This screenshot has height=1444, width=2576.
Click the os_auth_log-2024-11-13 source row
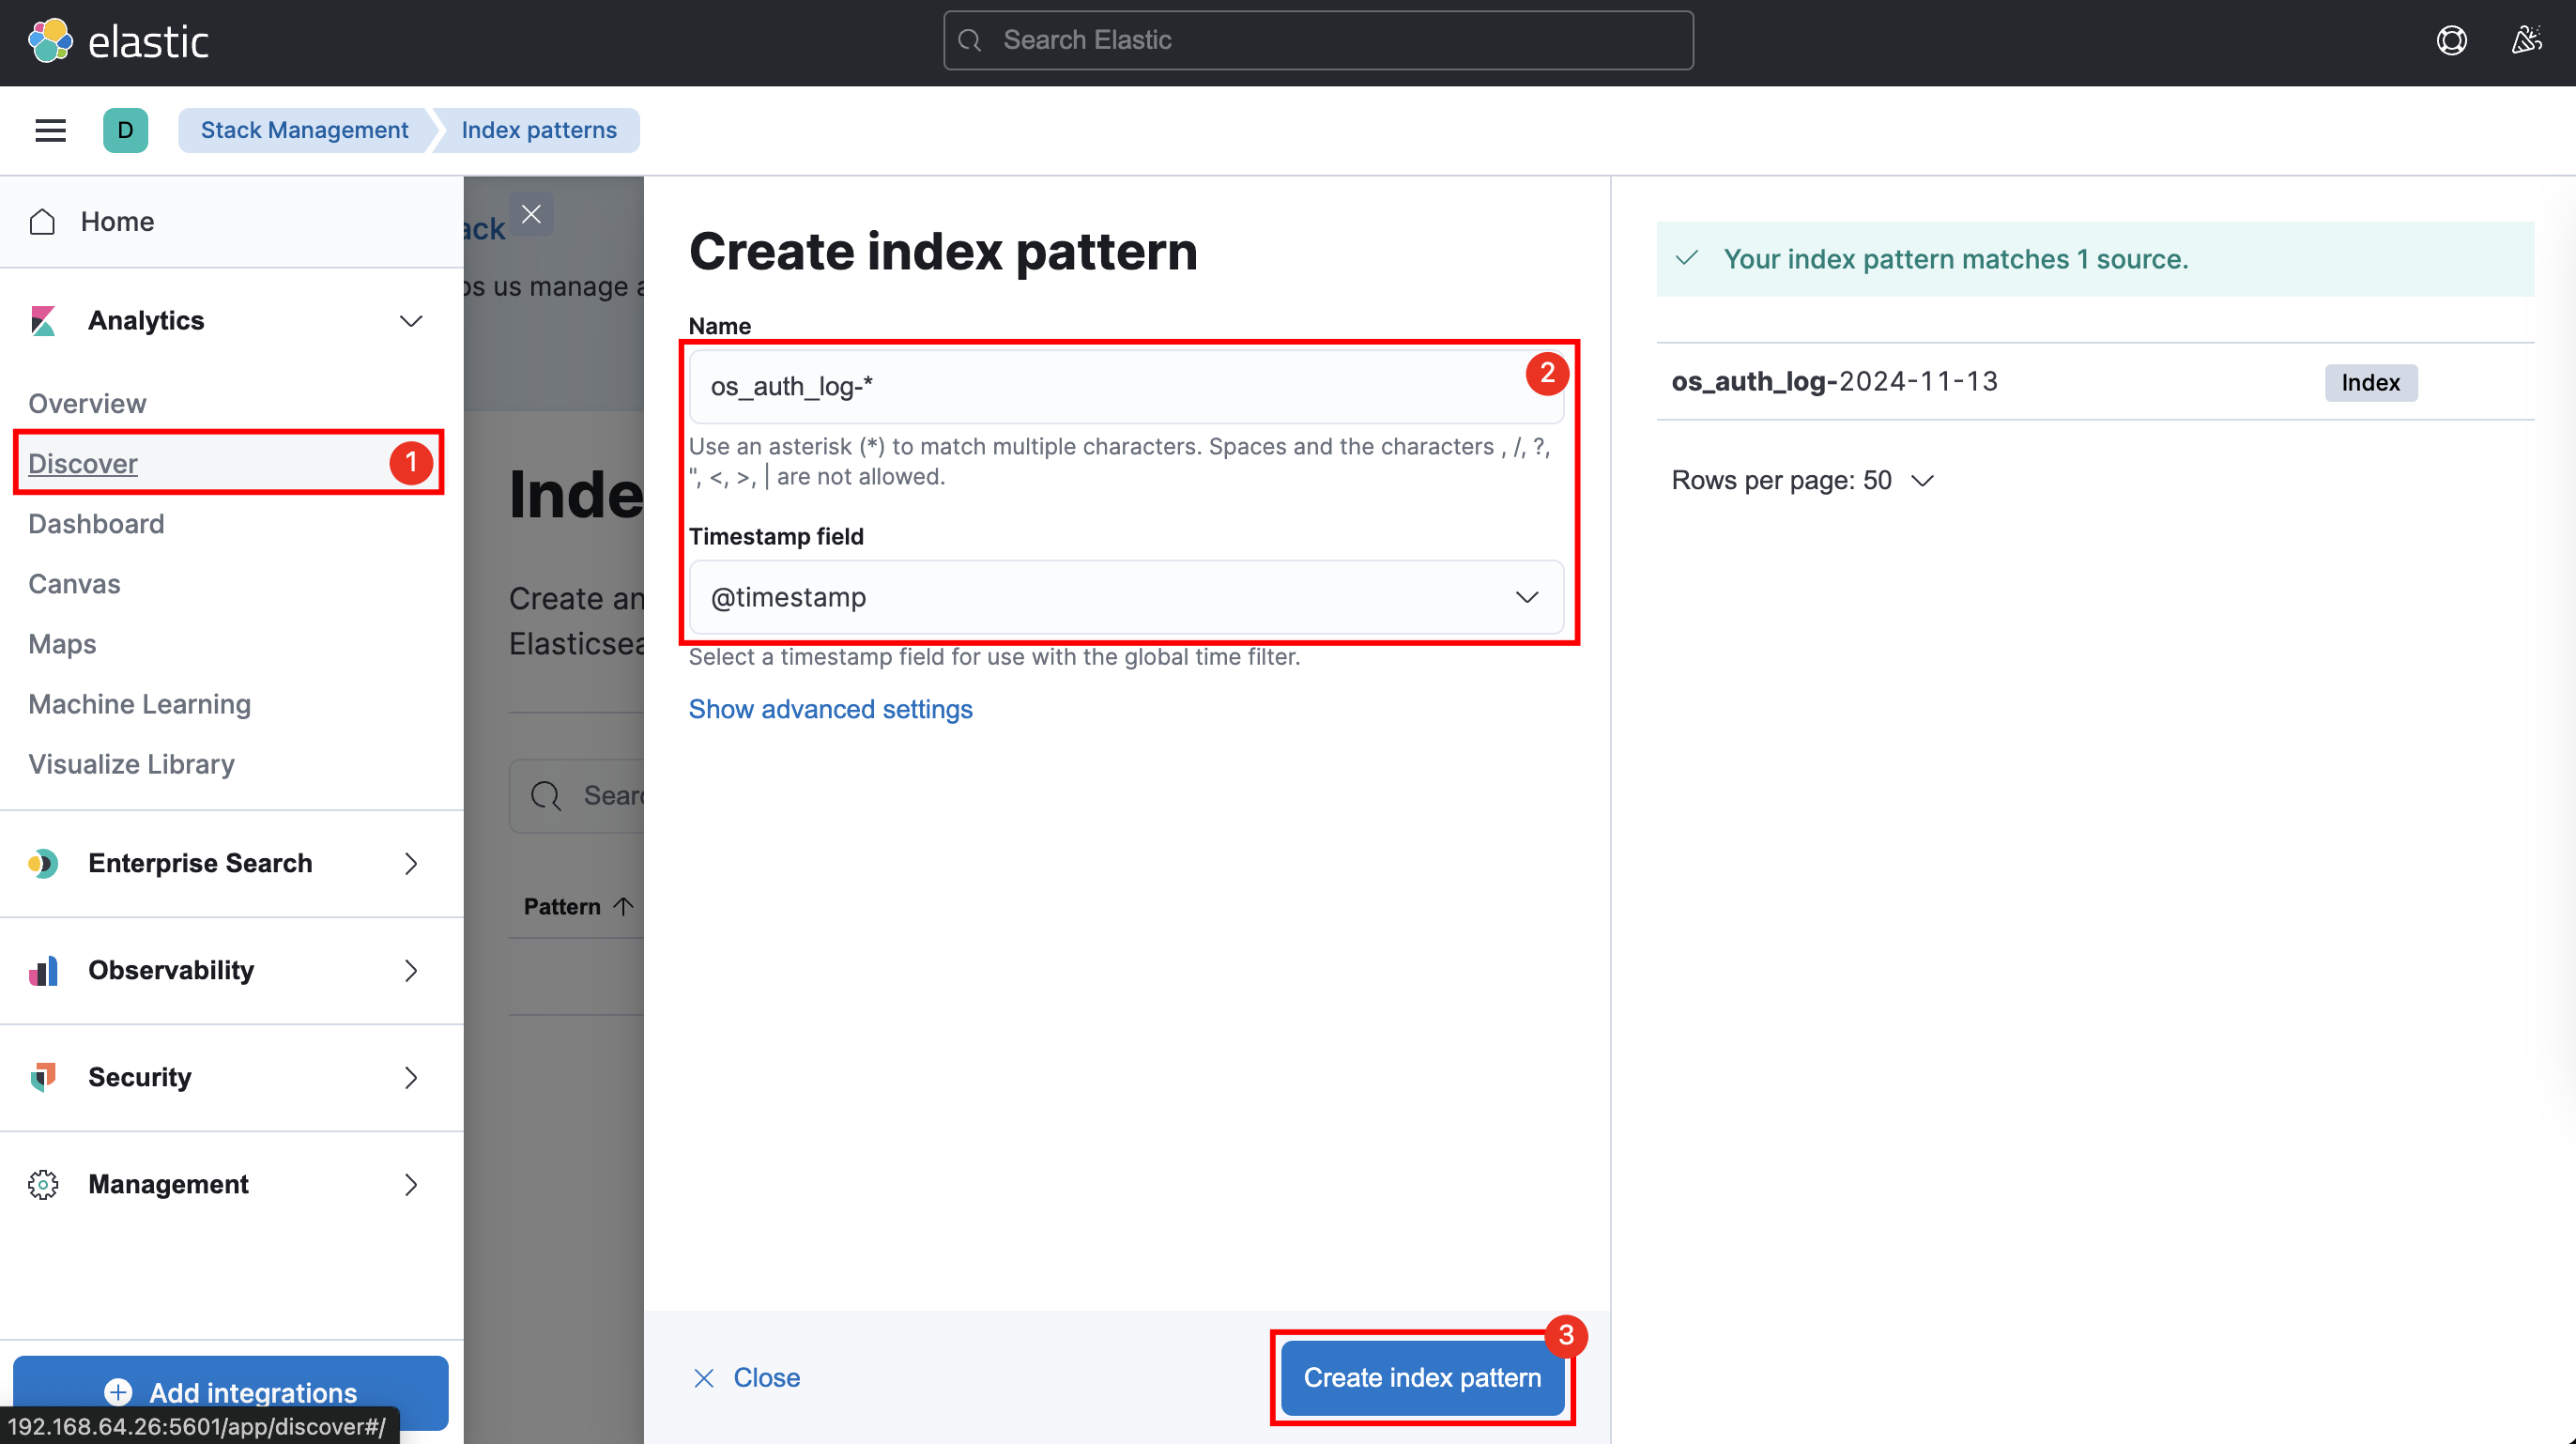[x=2095, y=382]
